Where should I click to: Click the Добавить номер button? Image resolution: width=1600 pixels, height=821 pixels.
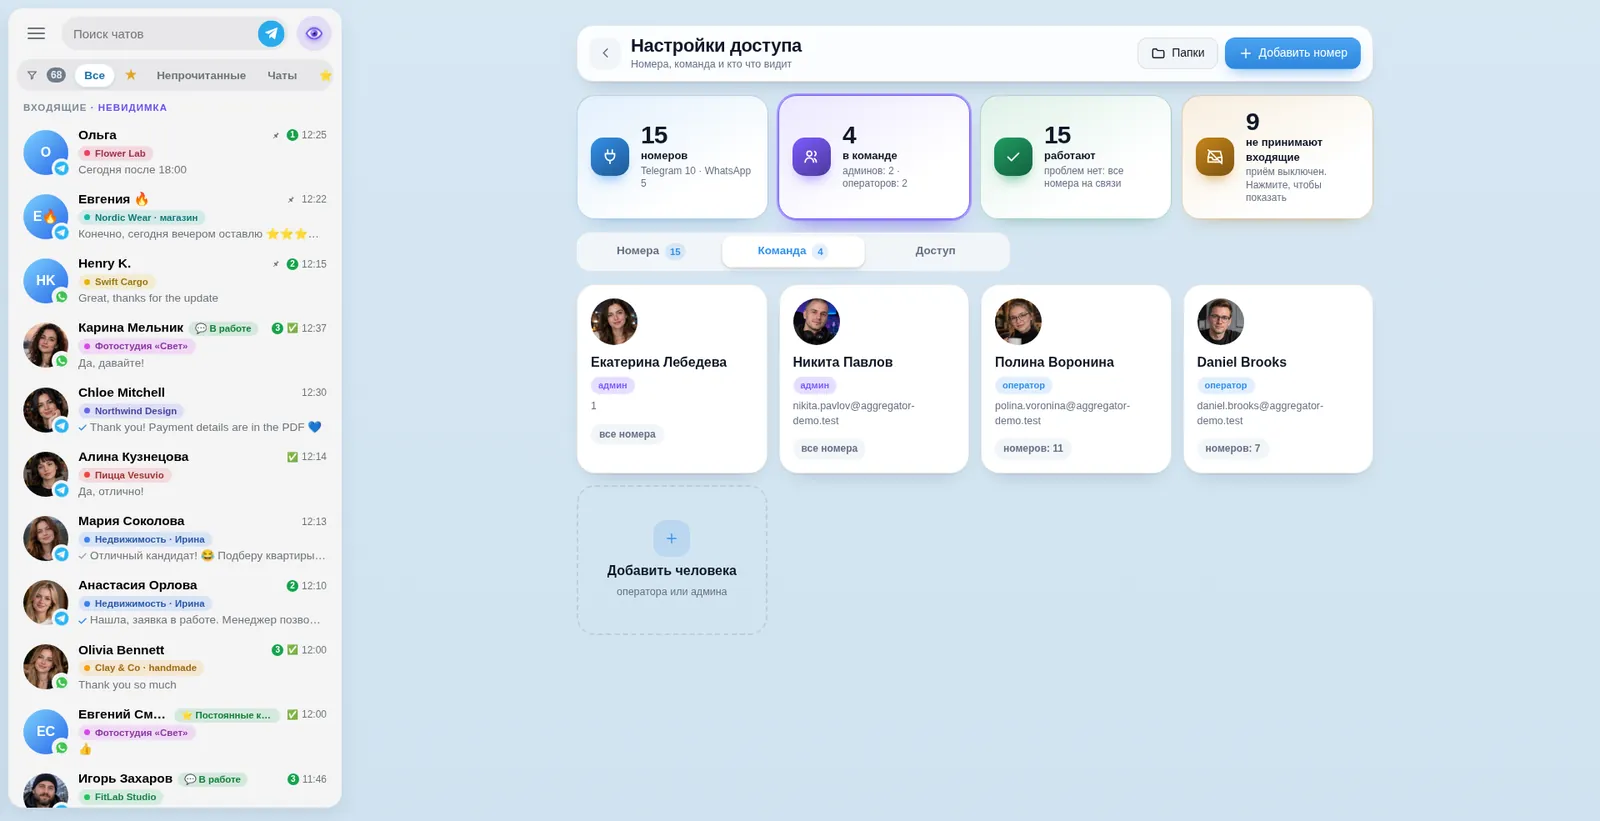(1293, 53)
